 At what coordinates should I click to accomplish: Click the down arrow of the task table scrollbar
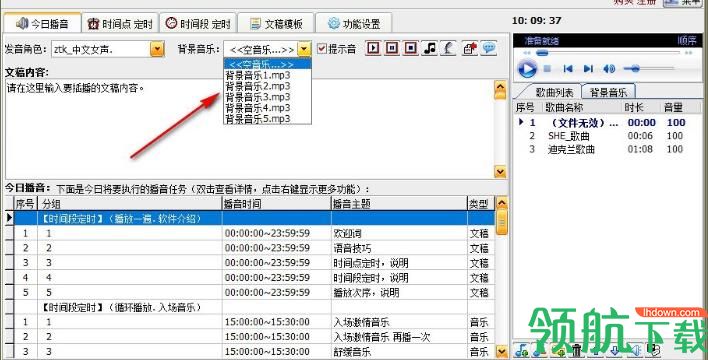[x=502, y=351]
